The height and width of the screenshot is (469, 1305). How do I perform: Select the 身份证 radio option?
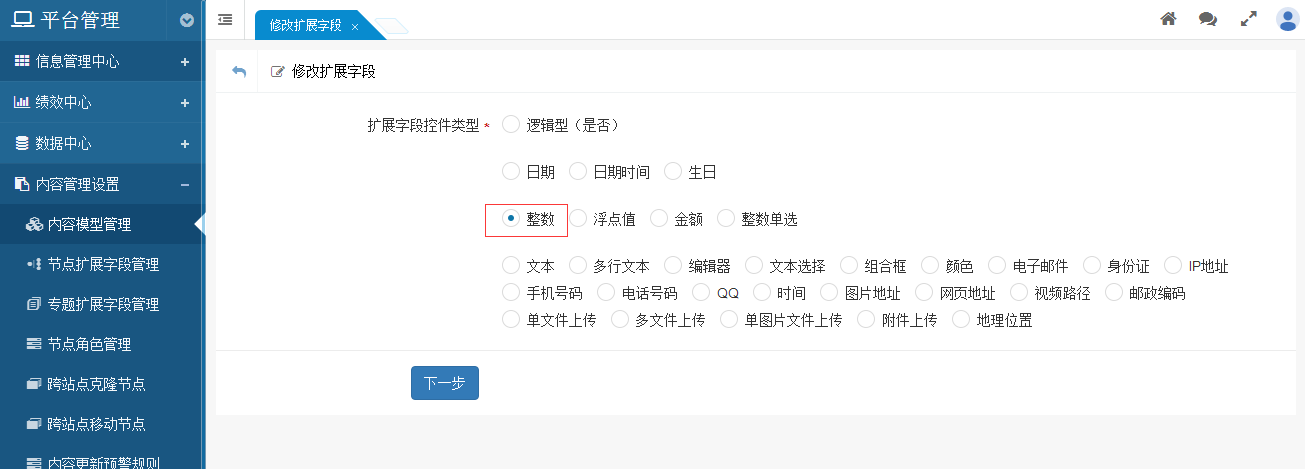pyautogui.click(x=1092, y=266)
